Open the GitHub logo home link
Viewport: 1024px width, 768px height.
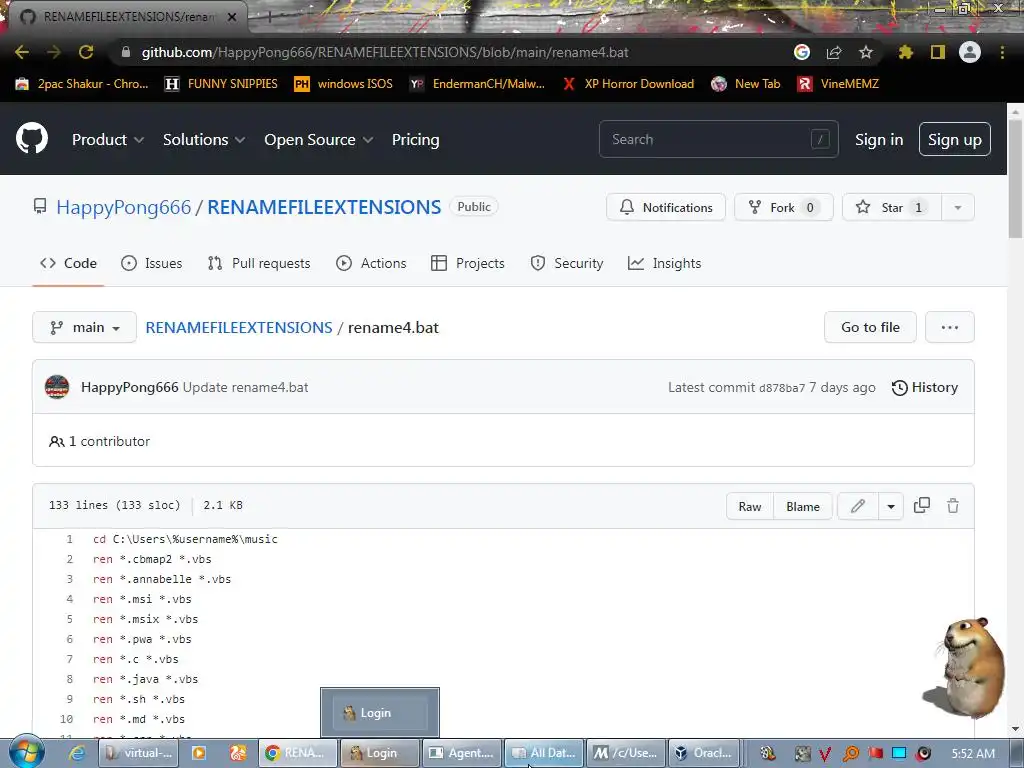pos(32,138)
